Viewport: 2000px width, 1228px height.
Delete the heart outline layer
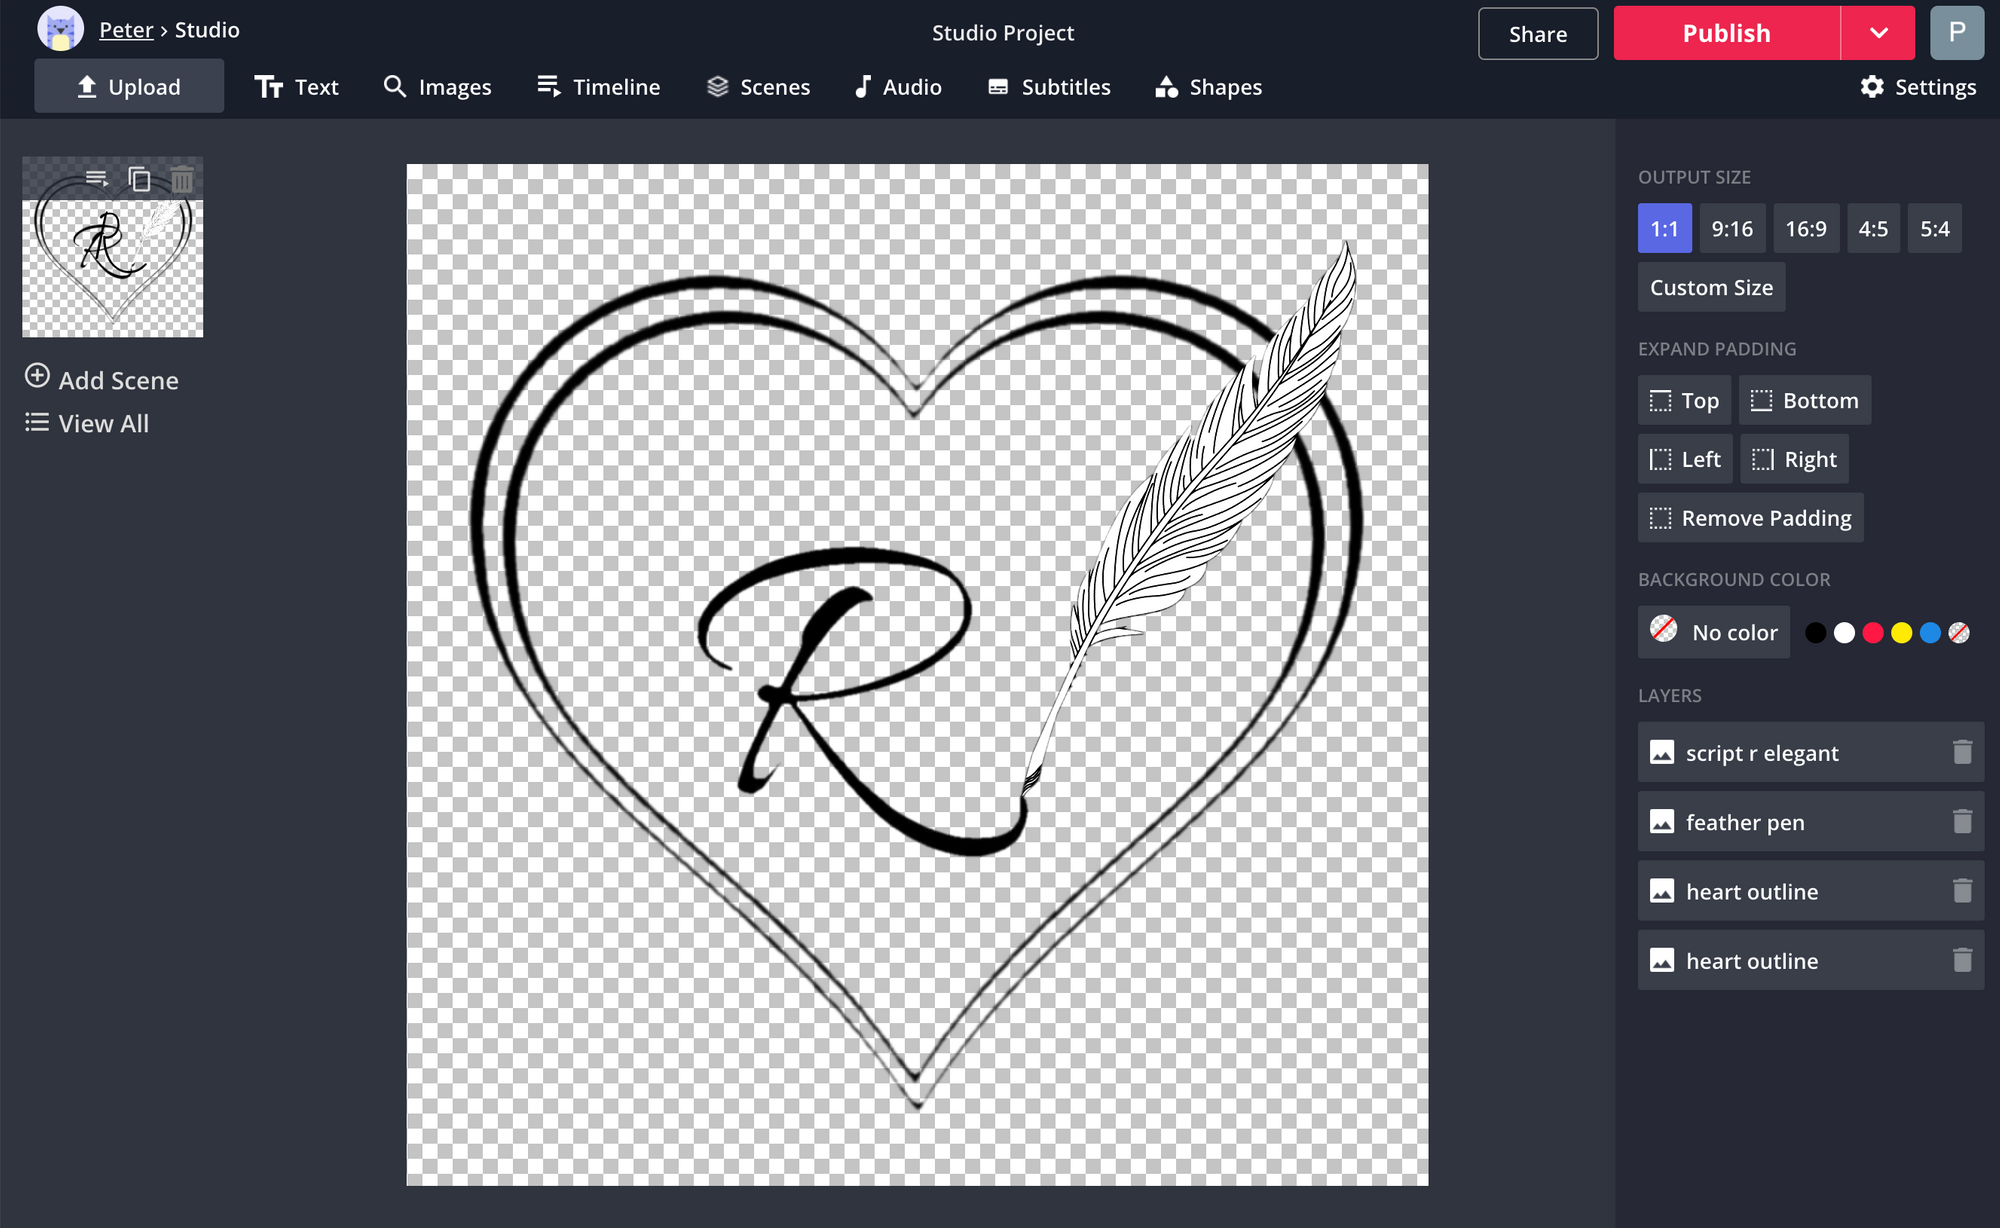1964,890
